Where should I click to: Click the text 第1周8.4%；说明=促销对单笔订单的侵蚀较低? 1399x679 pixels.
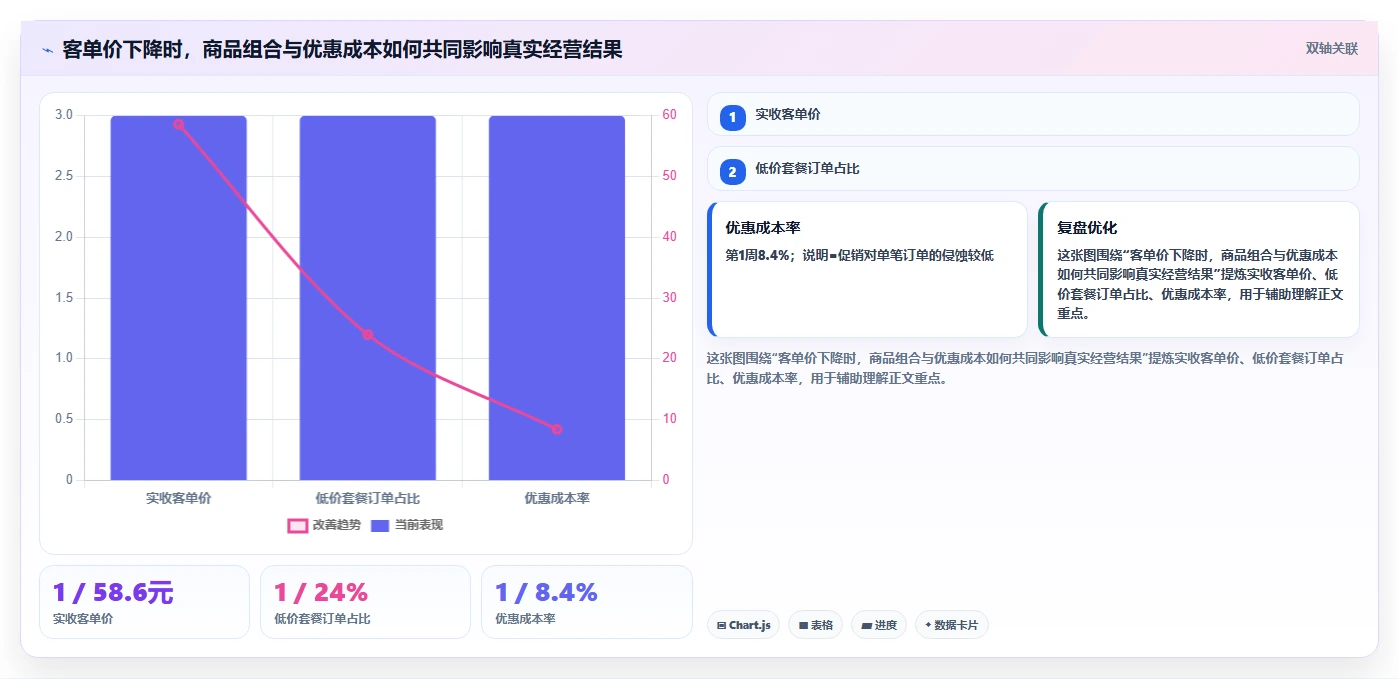pos(859,255)
